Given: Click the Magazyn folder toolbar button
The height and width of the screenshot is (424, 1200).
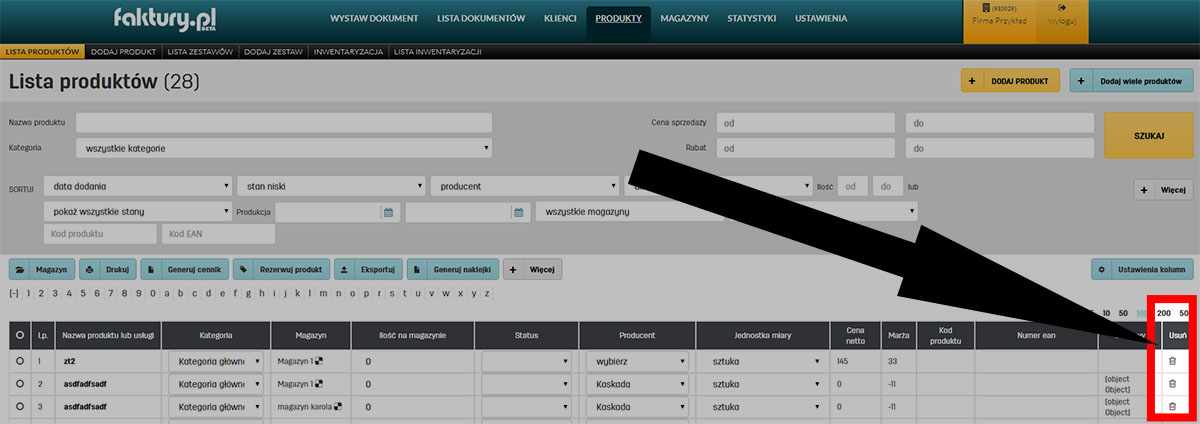Looking at the screenshot, I should 42,270.
